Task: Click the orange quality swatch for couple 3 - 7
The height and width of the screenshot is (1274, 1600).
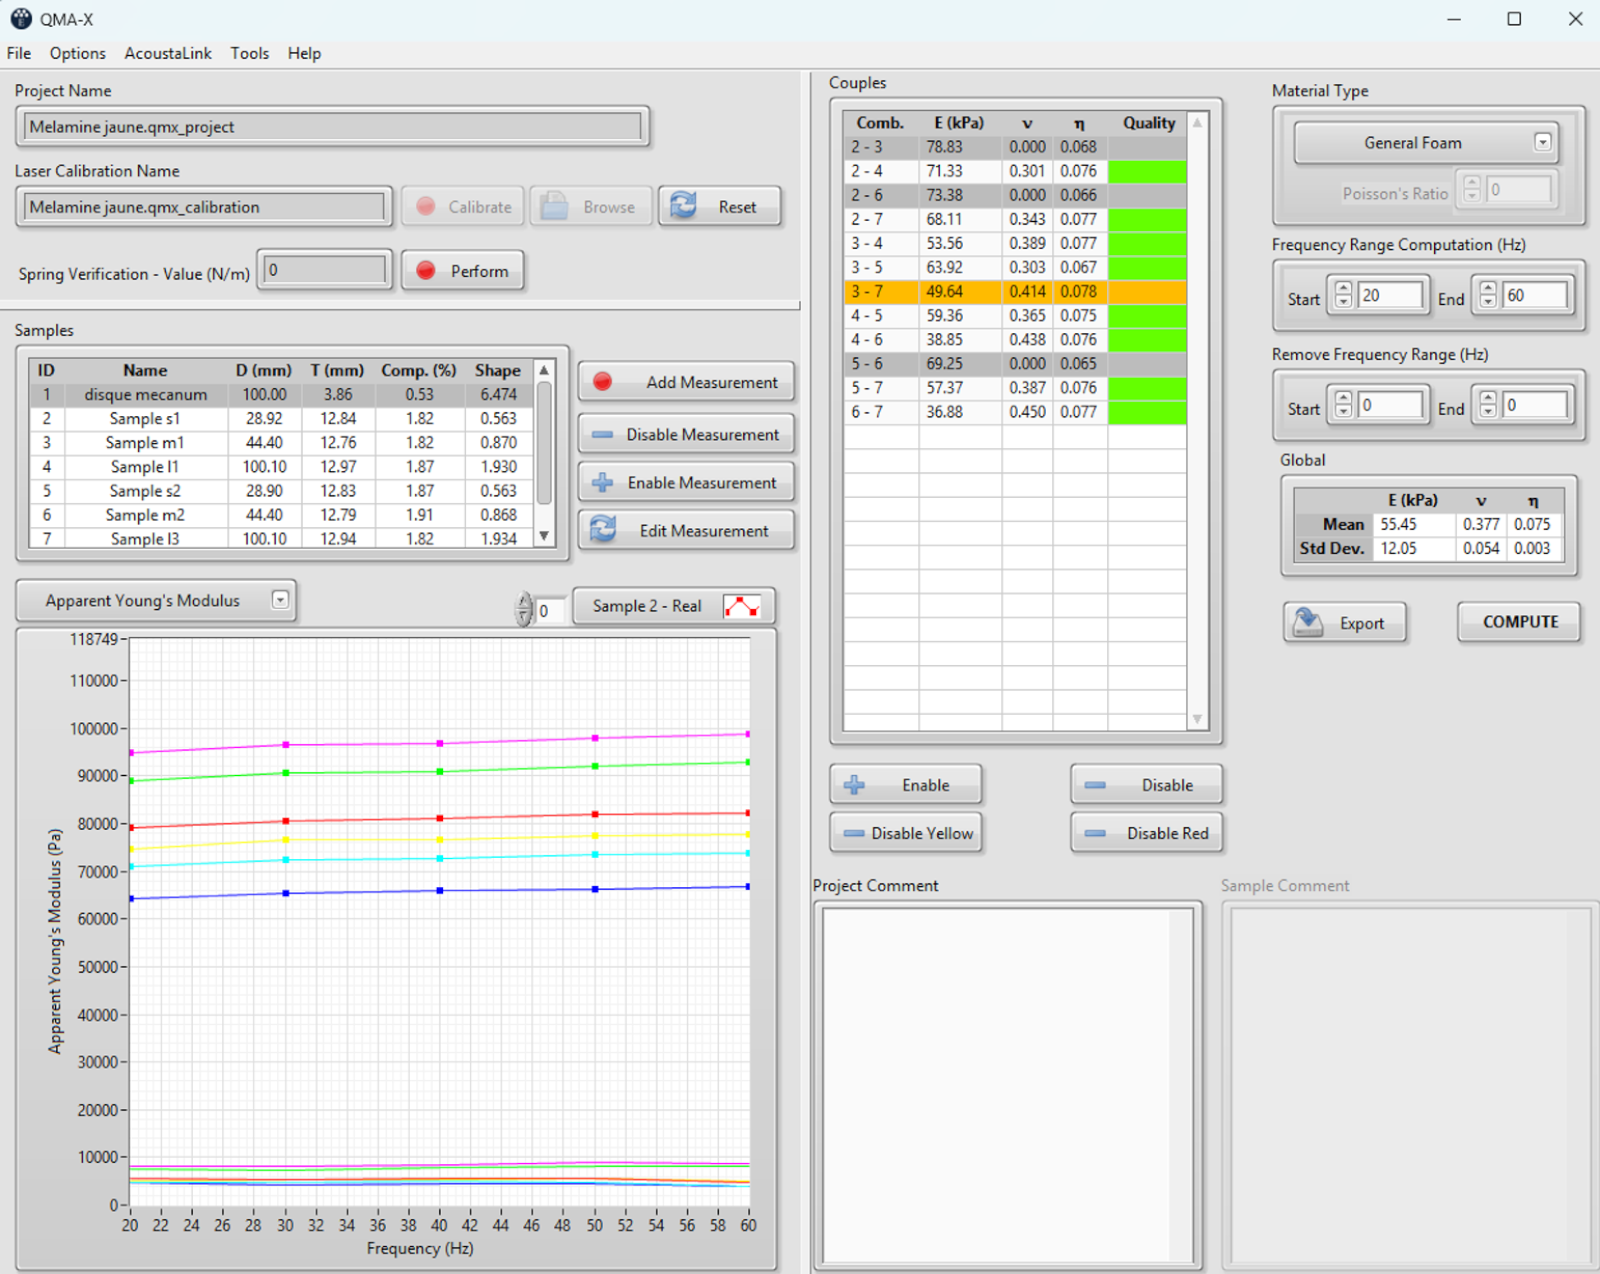Action: (x=1147, y=291)
